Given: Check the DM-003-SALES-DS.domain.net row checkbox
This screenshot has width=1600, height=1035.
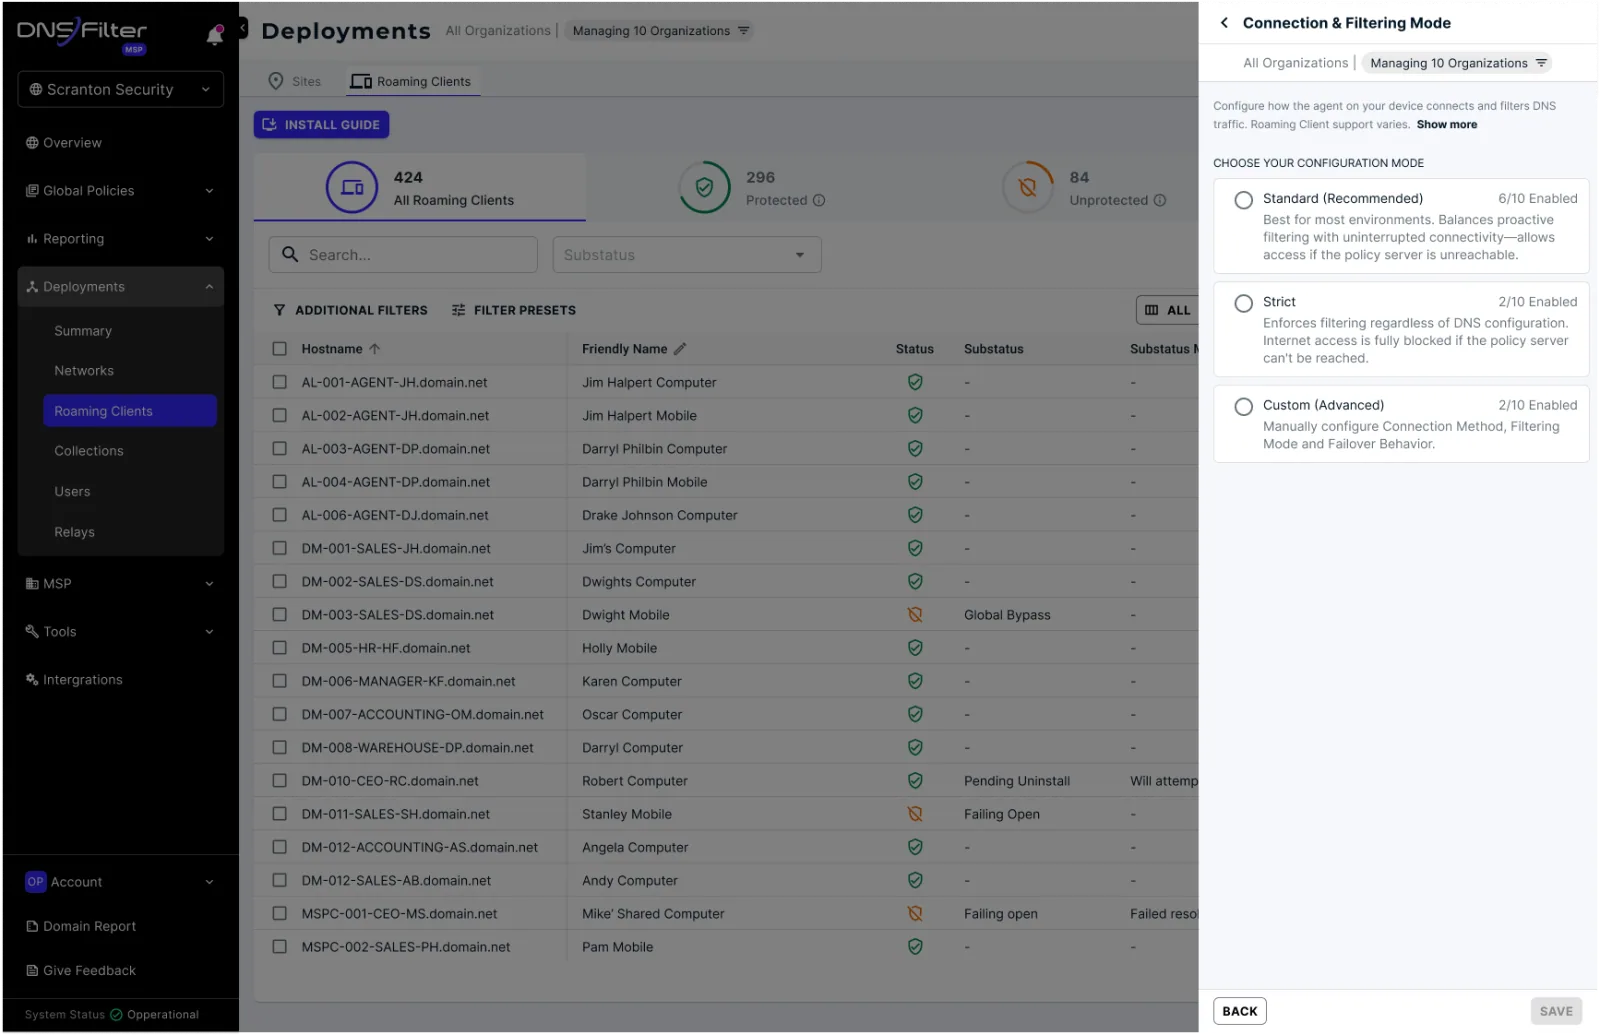Looking at the screenshot, I should (x=280, y=615).
